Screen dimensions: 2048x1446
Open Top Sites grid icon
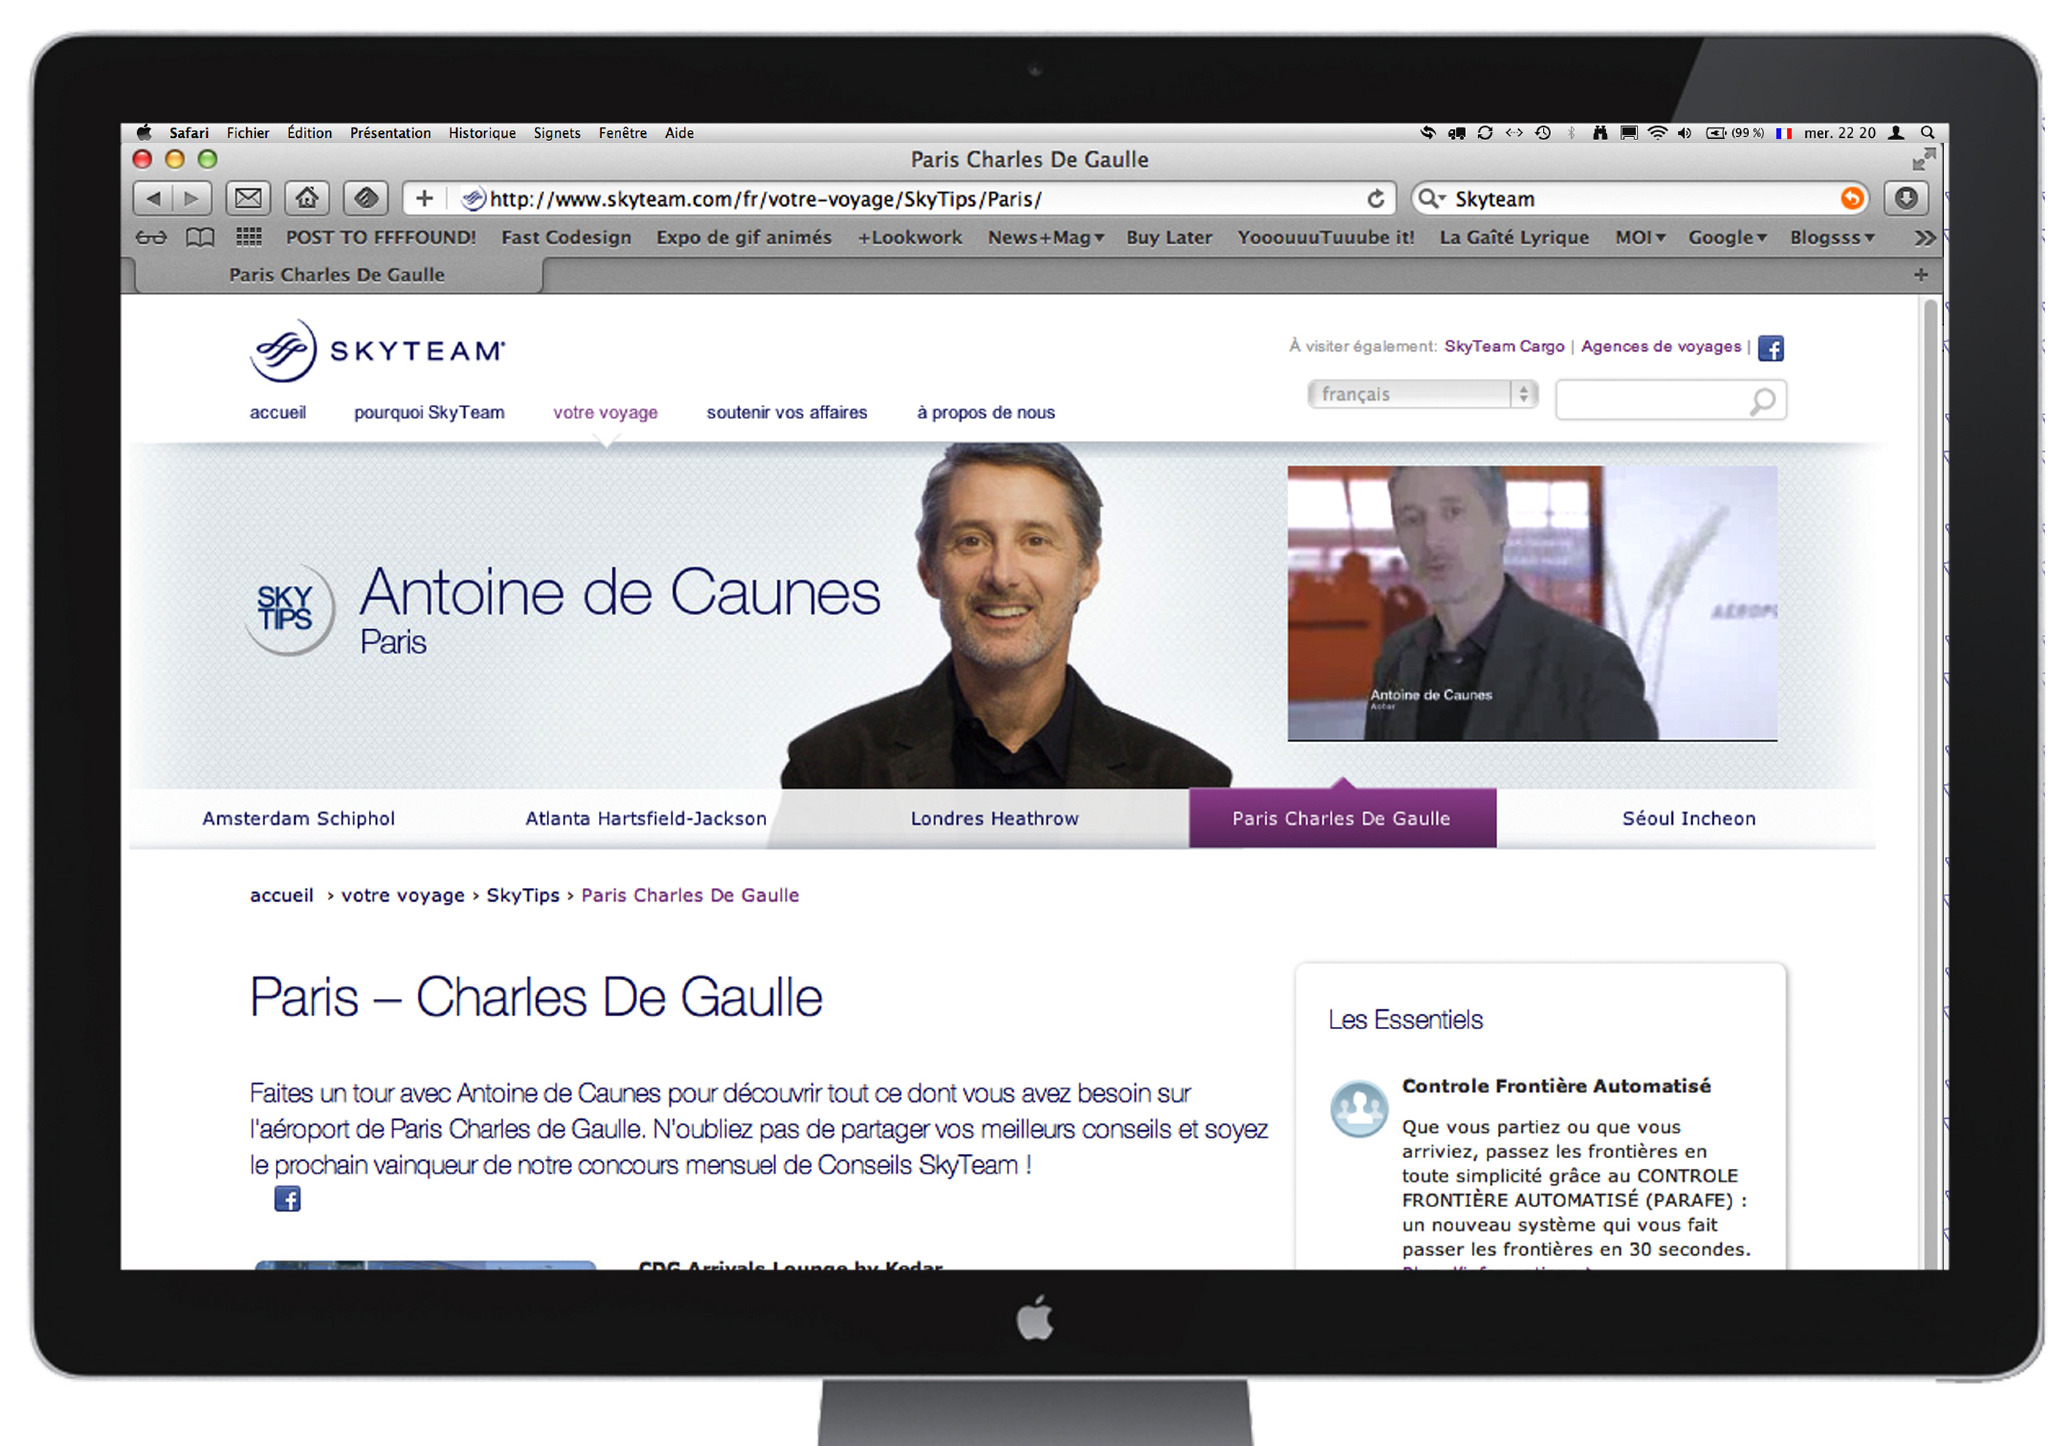(248, 237)
